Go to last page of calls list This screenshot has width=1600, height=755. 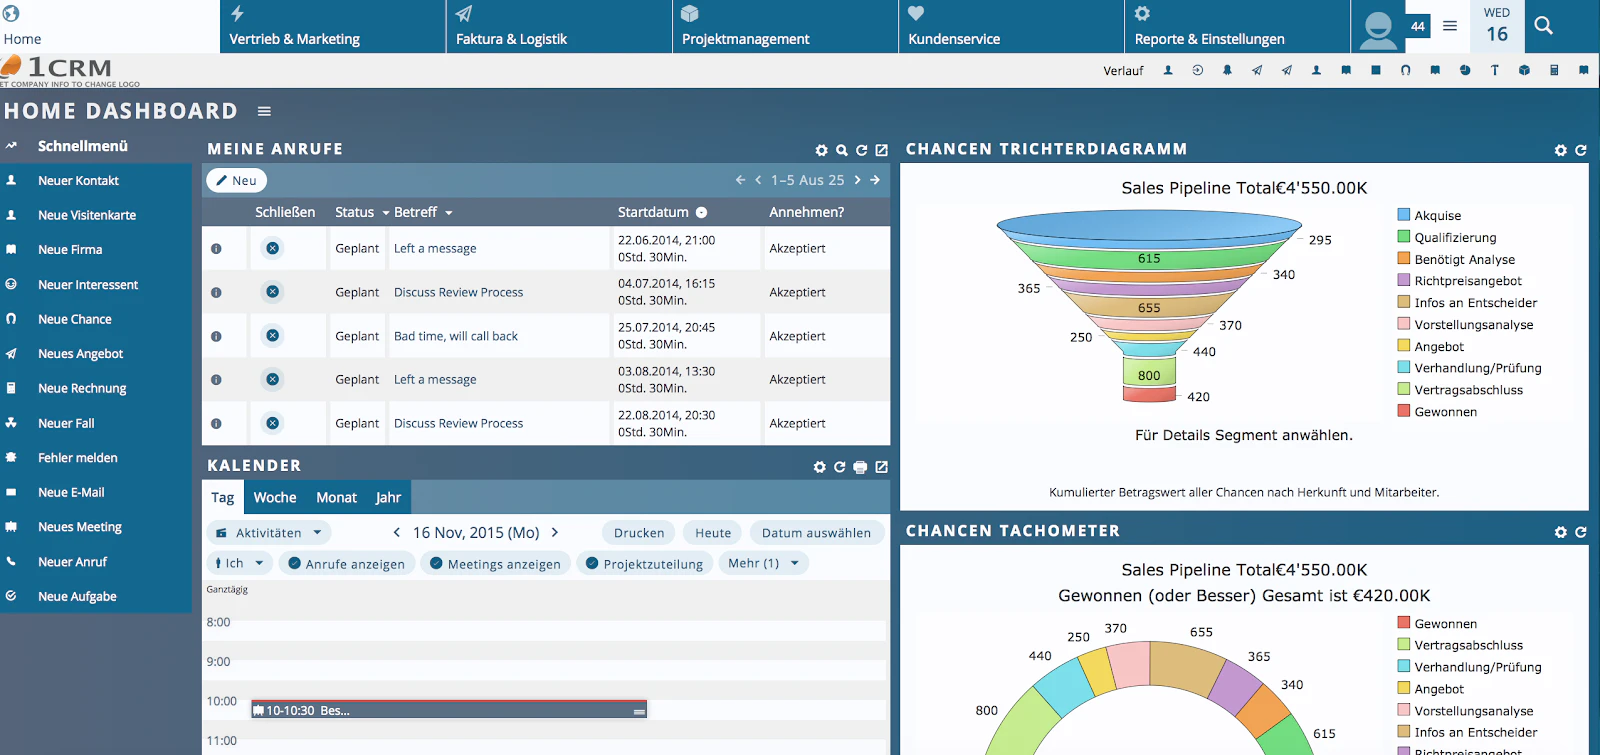(875, 180)
